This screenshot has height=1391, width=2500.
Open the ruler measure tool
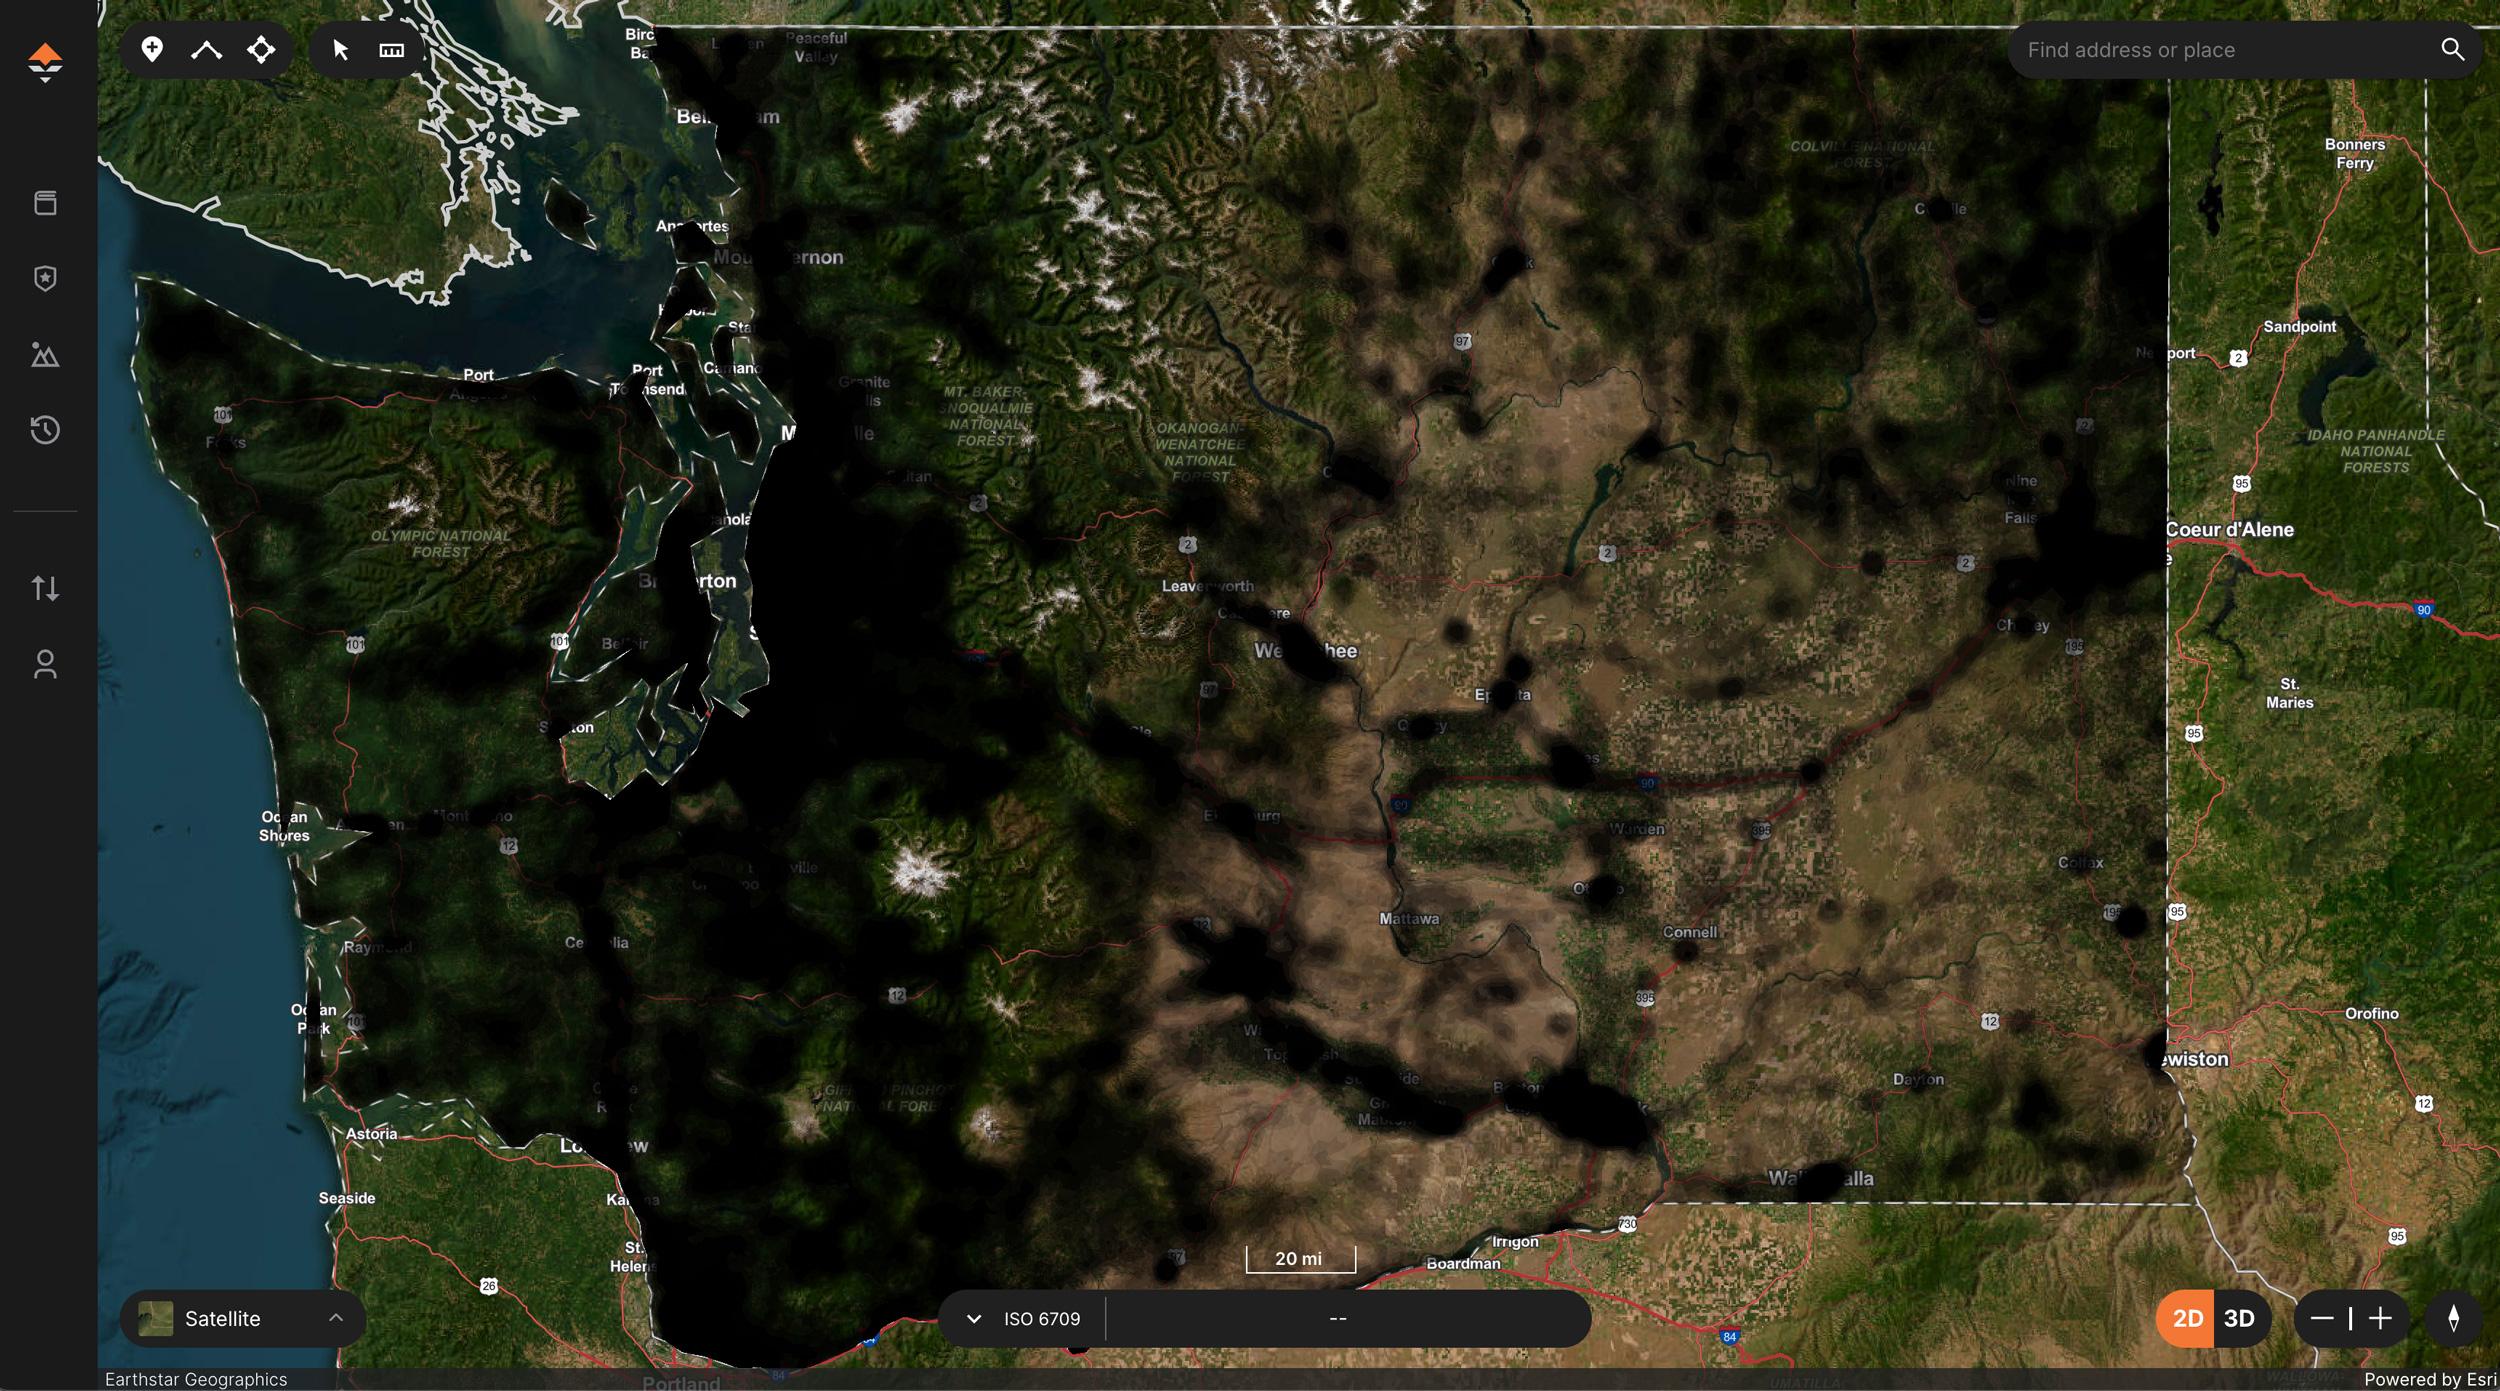[x=392, y=49]
